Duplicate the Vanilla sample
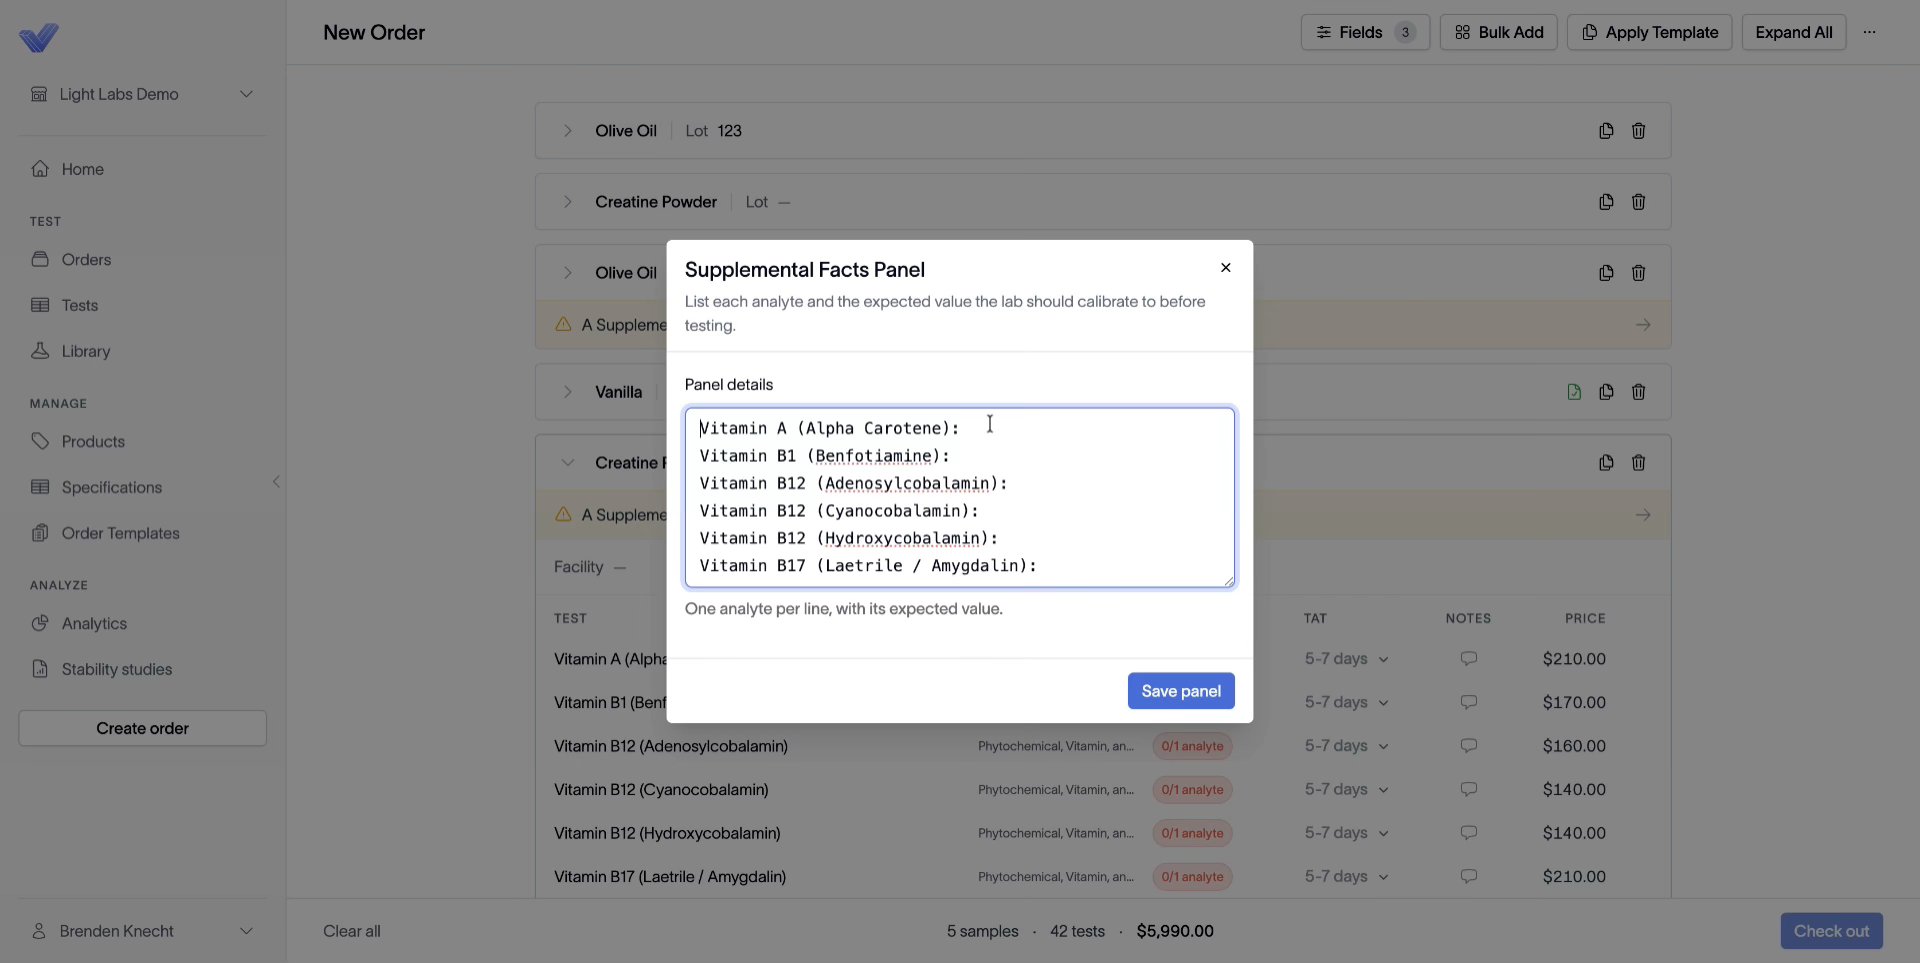 point(1606,392)
